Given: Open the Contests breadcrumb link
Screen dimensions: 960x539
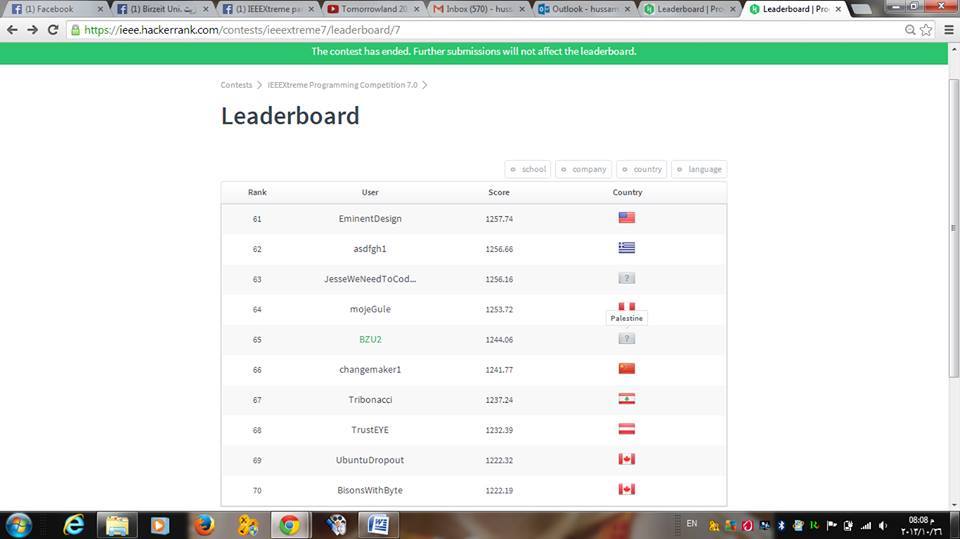Looking at the screenshot, I should coord(236,85).
